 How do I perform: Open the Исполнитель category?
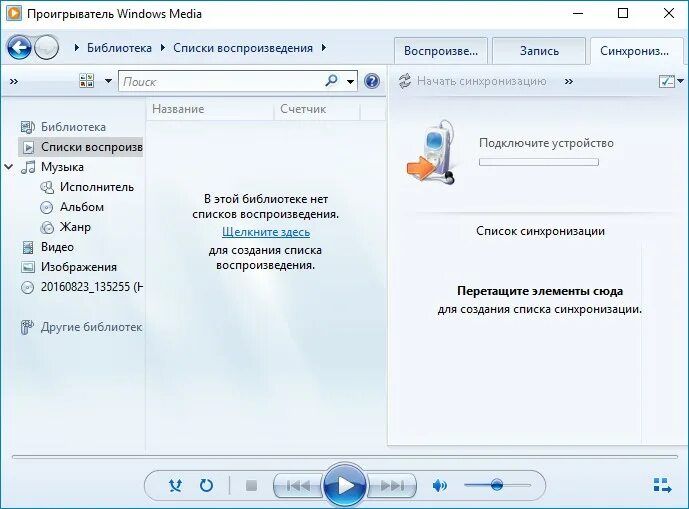tap(97, 187)
